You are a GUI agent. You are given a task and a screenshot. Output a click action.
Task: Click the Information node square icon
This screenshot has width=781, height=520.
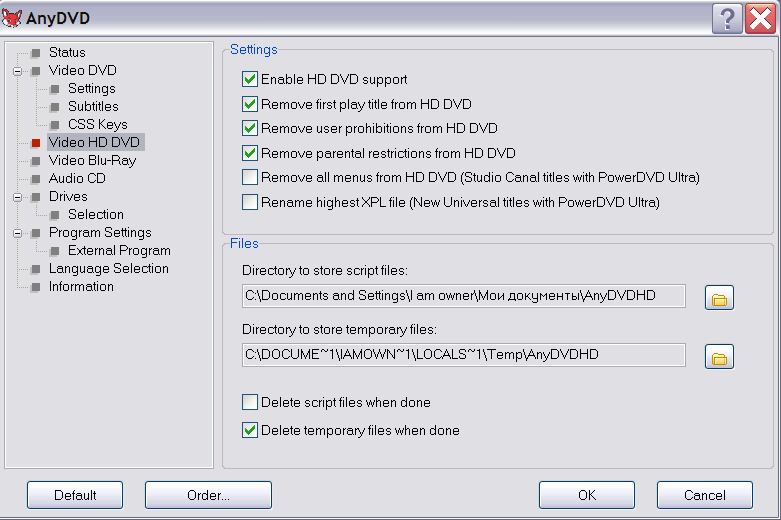pyautogui.click(x=36, y=287)
